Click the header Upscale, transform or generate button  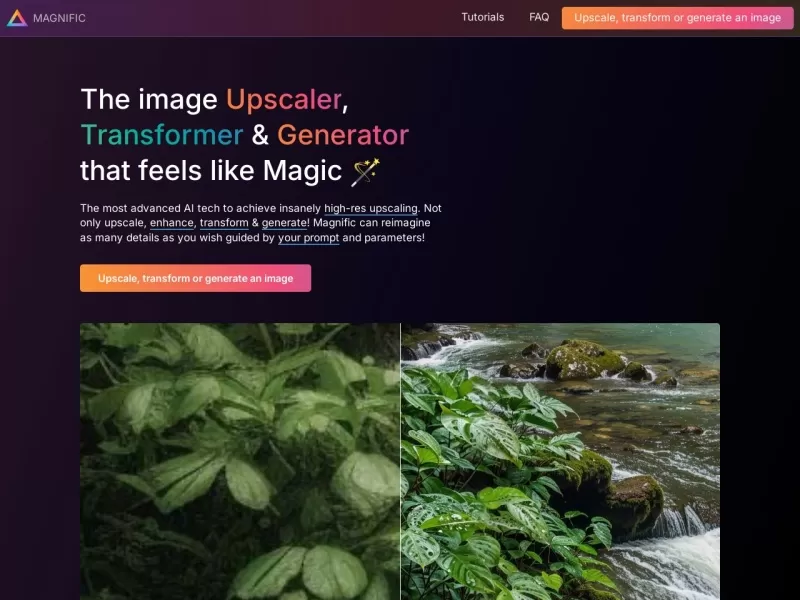click(x=677, y=18)
